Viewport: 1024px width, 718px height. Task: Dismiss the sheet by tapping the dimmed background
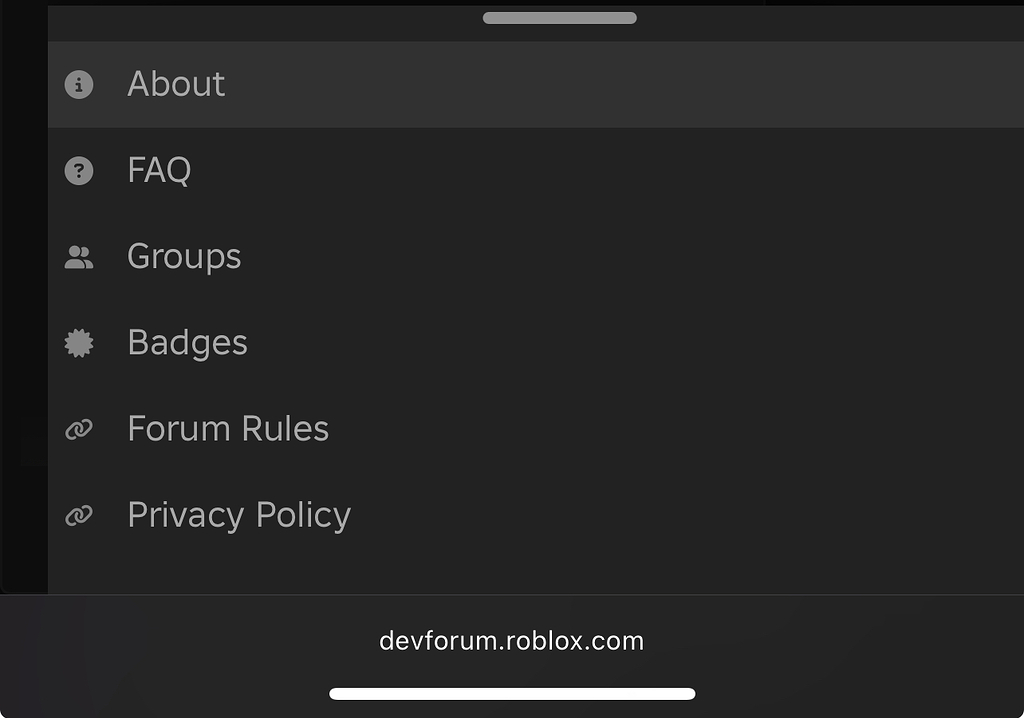tap(20, 300)
